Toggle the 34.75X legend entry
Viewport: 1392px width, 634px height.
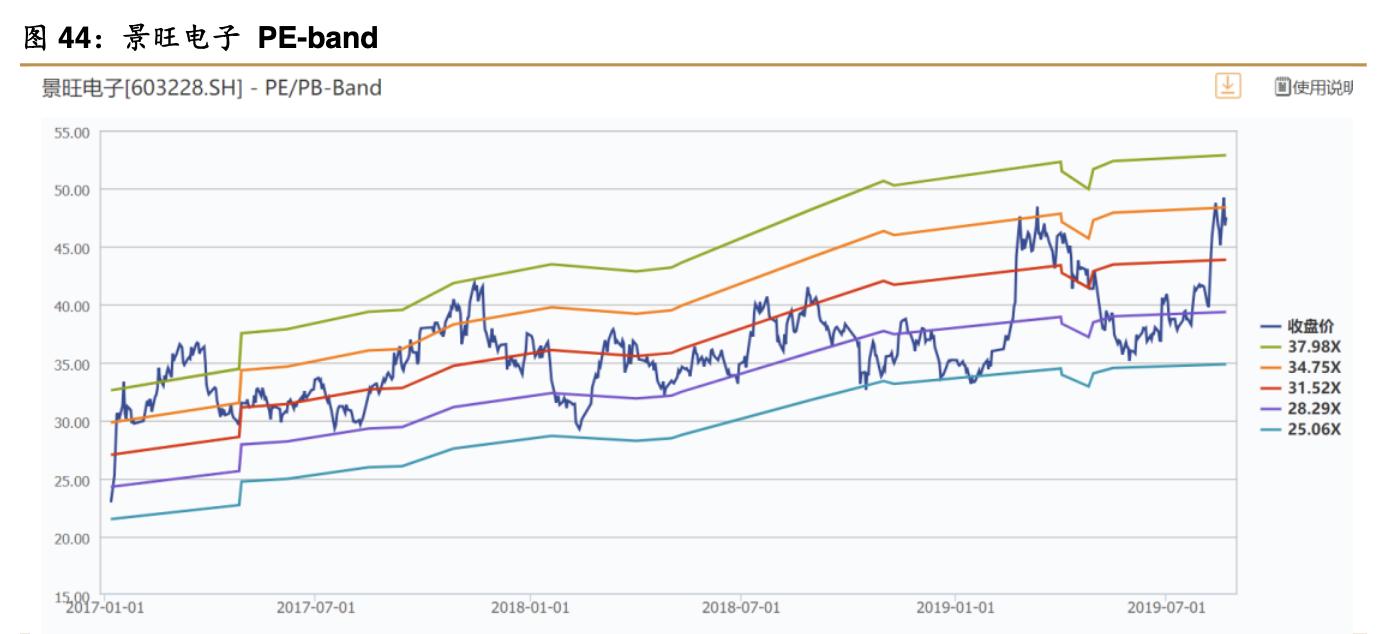tap(1315, 367)
